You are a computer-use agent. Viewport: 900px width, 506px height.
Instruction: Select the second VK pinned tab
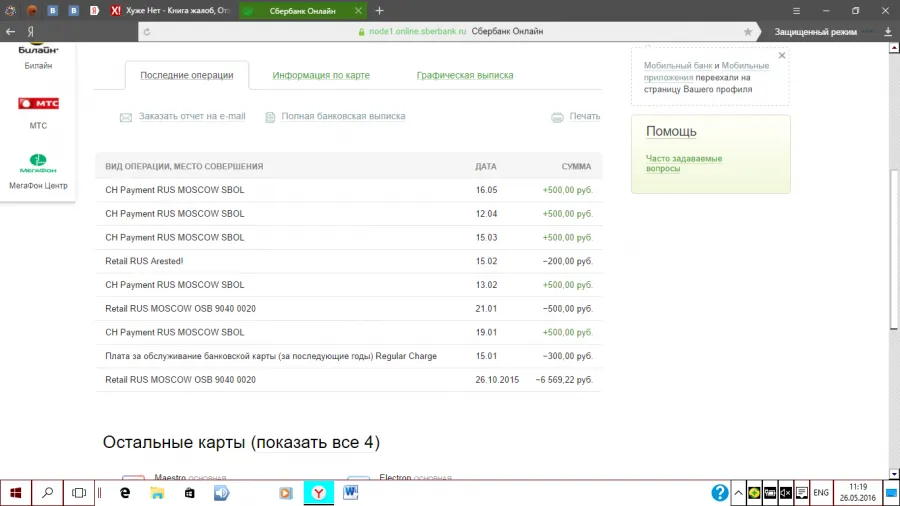(73, 10)
